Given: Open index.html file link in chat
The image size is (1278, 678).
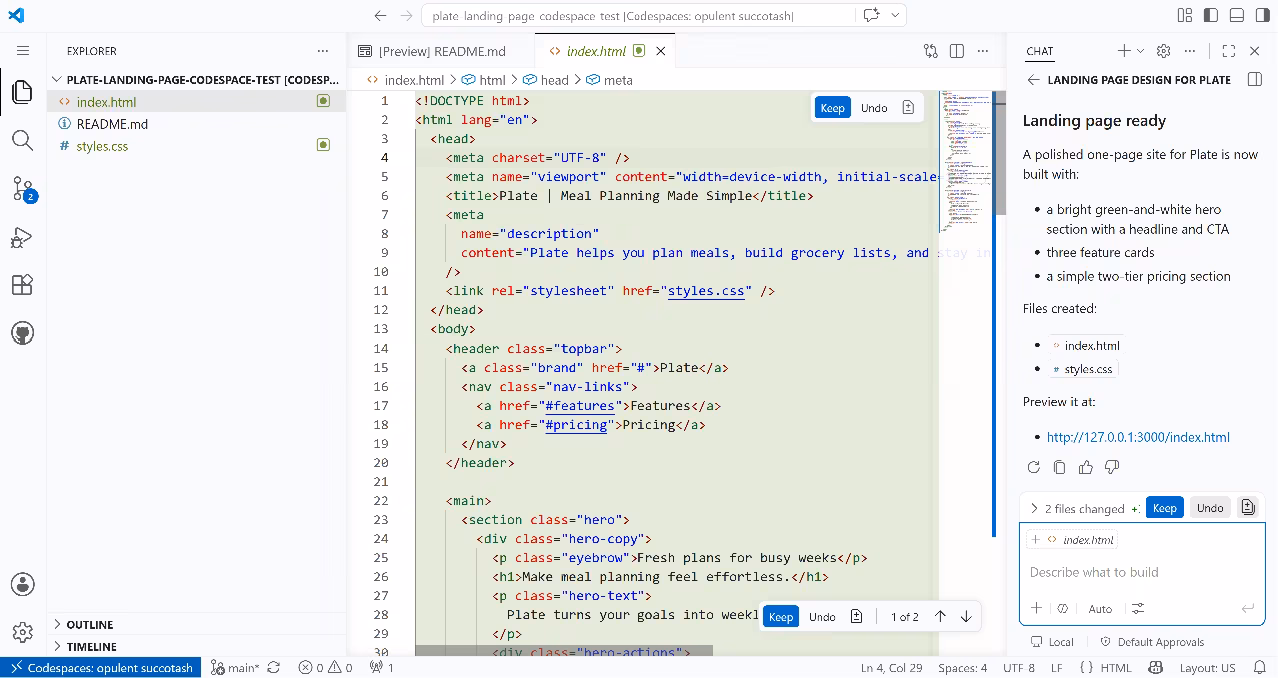Looking at the screenshot, I should click(x=1084, y=346).
